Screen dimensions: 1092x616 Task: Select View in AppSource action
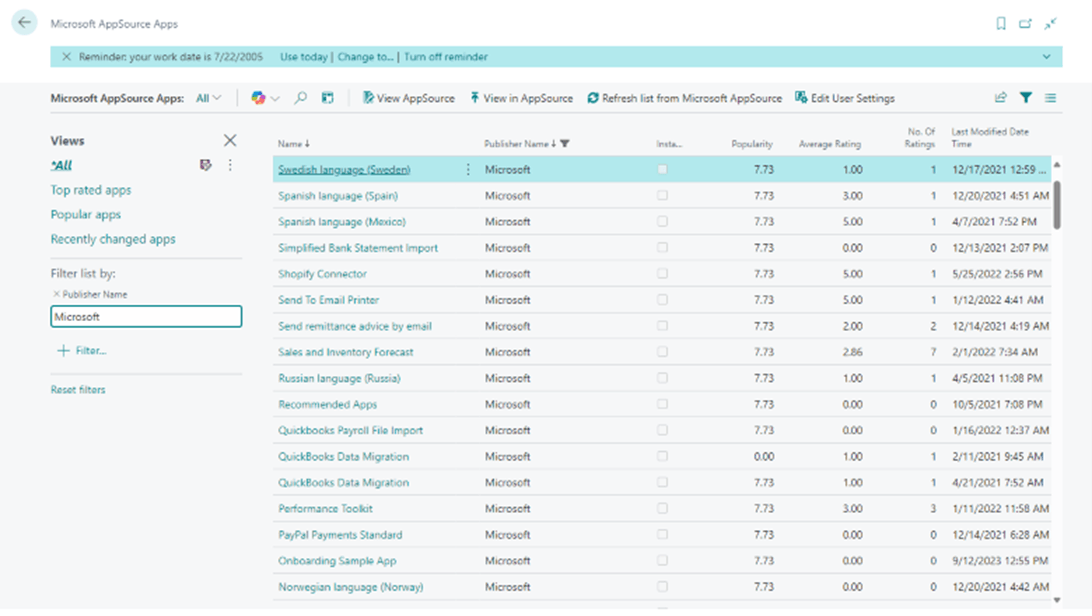pyautogui.click(x=521, y=98)
